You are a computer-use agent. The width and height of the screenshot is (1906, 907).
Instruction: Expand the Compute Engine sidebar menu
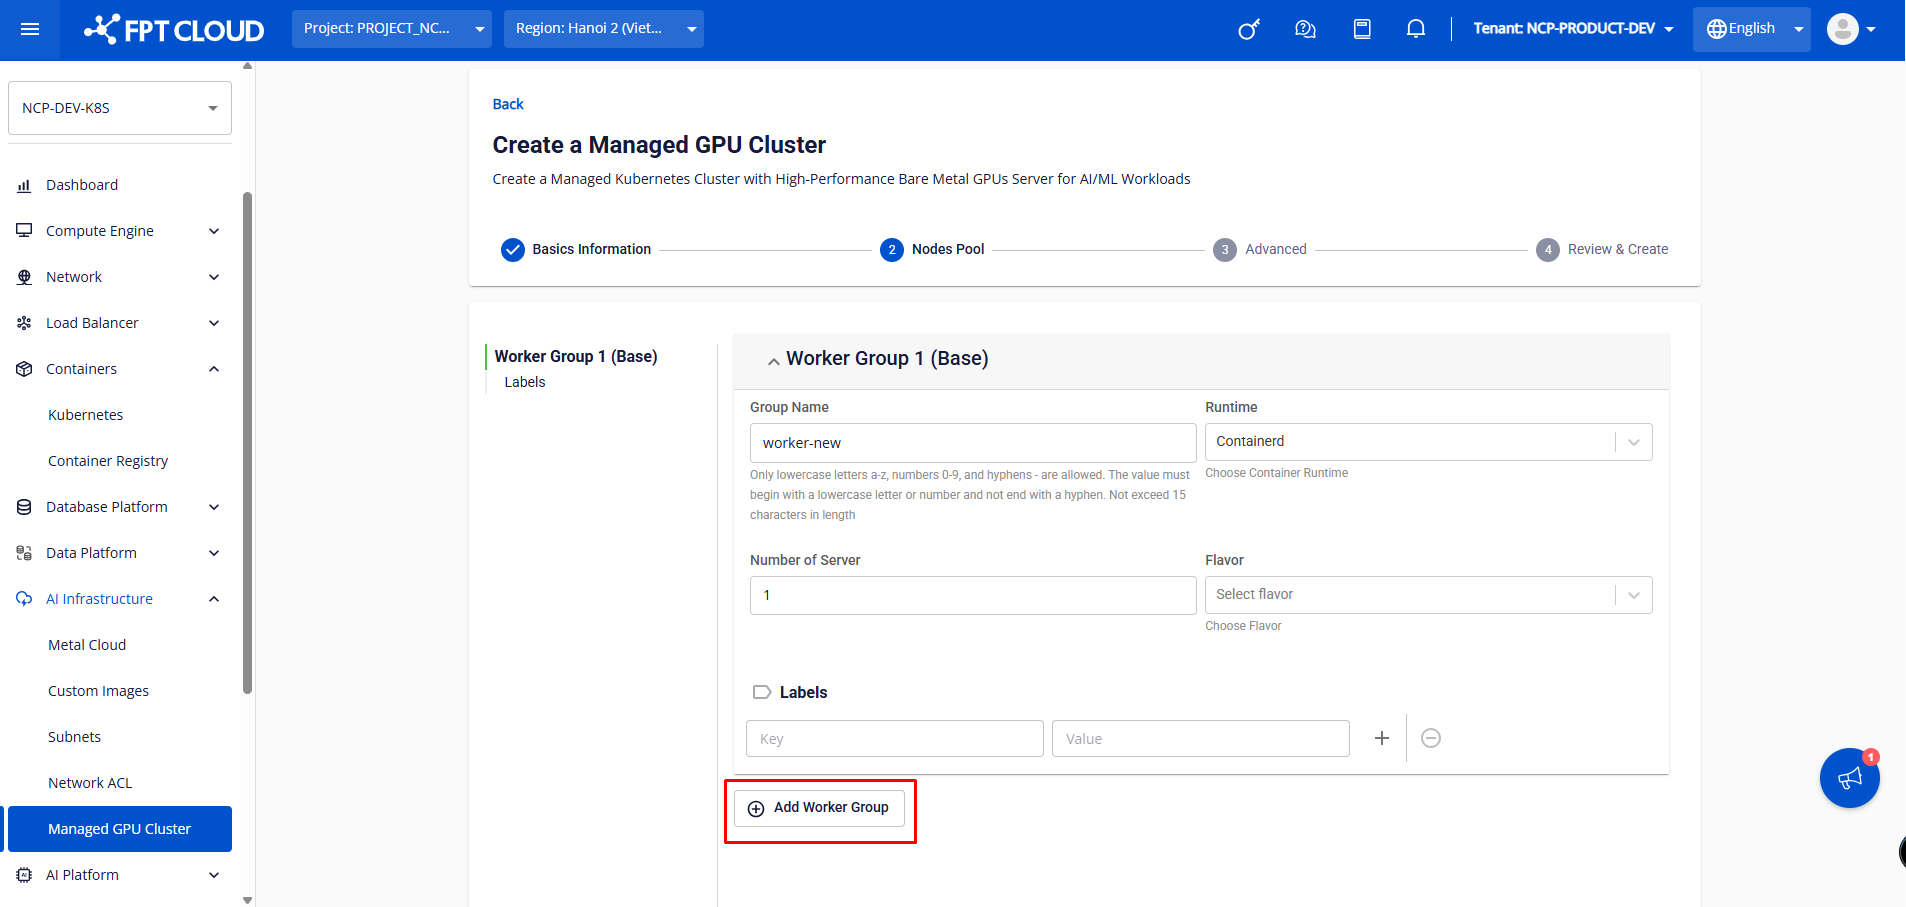pyautogui.click(x=119, y=231)
